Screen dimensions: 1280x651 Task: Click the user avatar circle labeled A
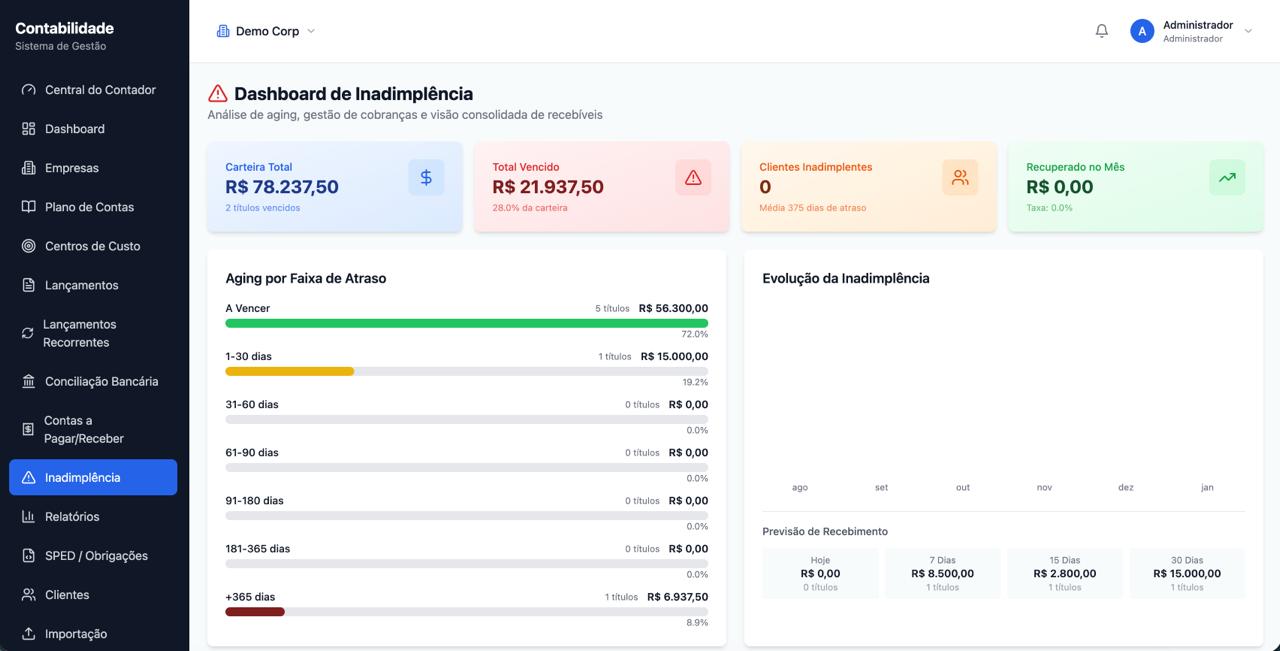click(x=1142, y=31)
